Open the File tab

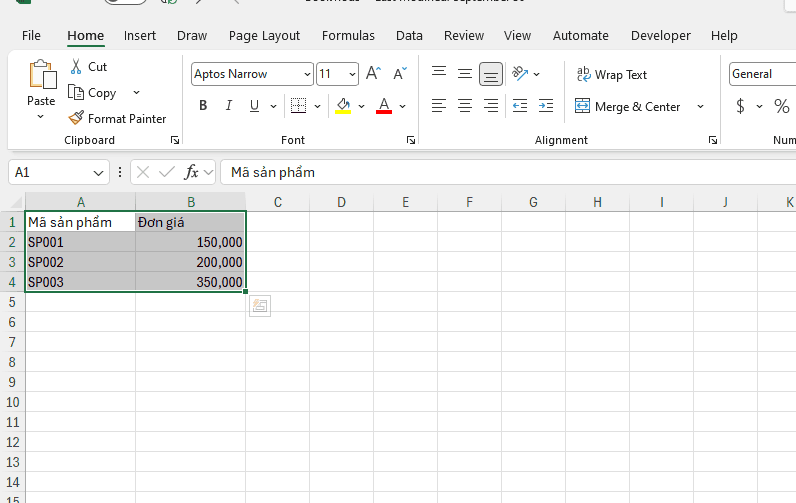(31, 36)
